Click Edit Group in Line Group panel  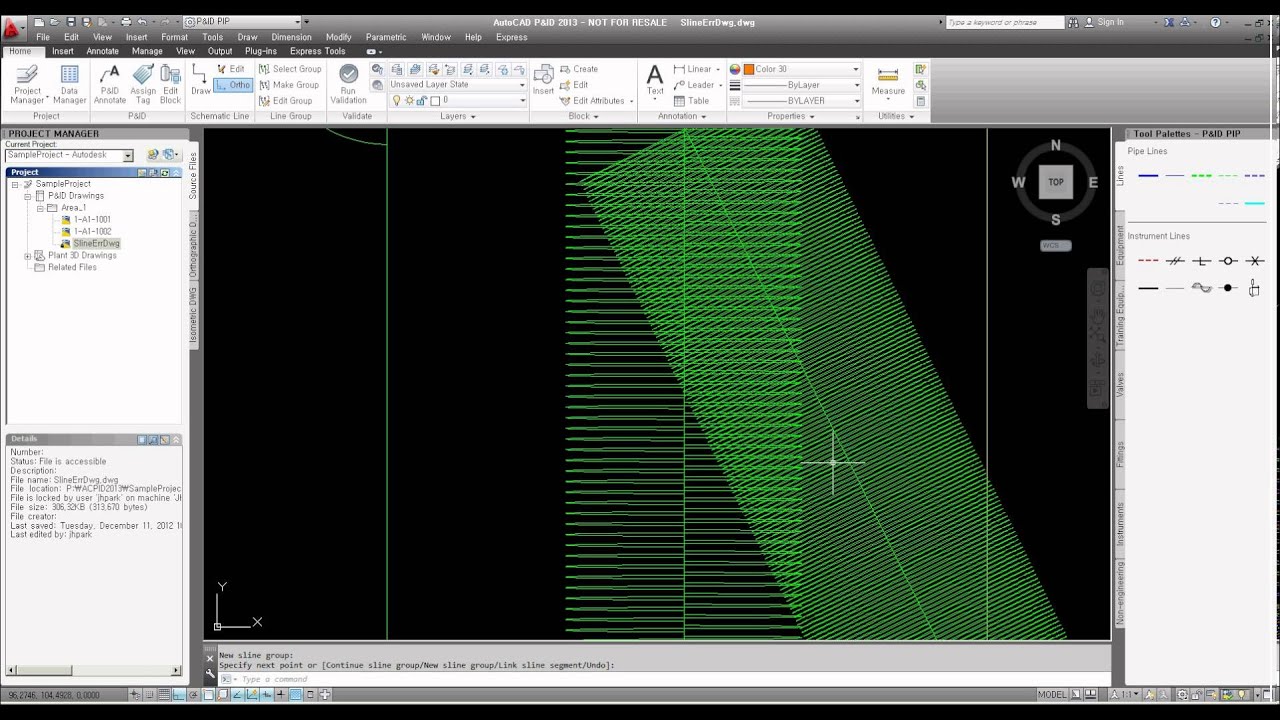(x=286, y=101)
